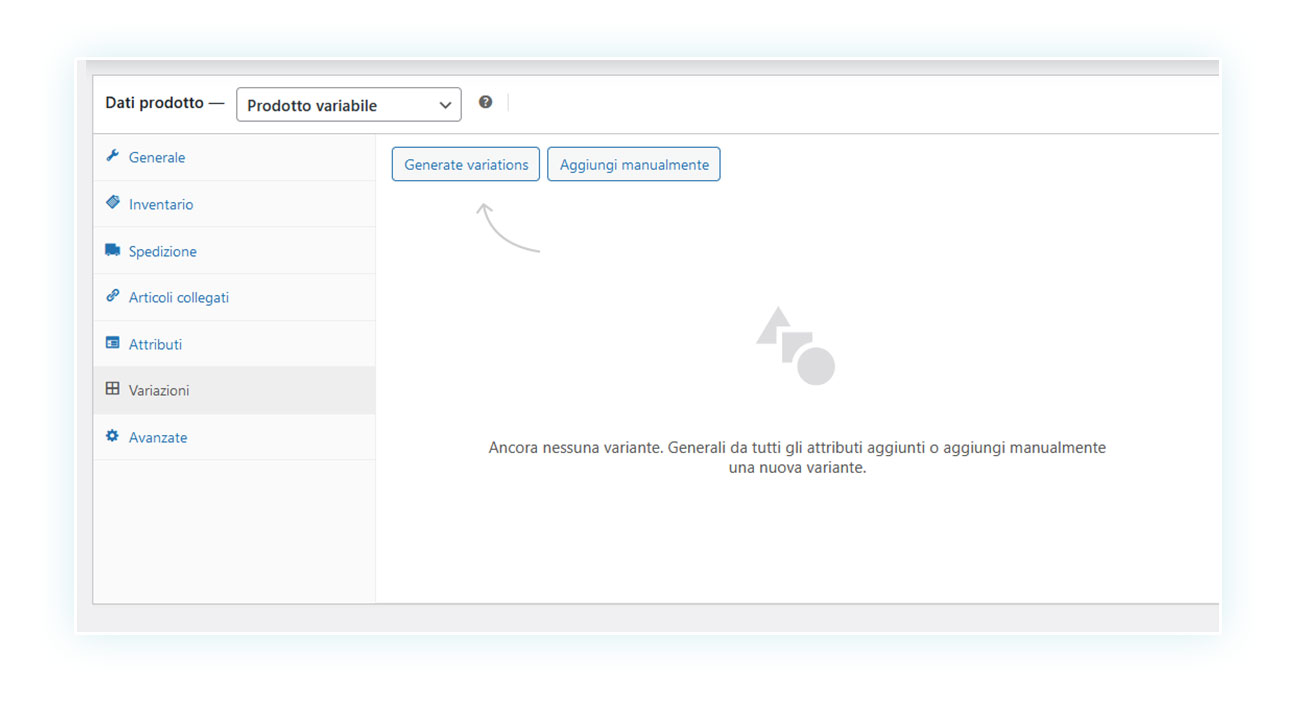Click the Aggiungi manualmente button

pos(634,165)
